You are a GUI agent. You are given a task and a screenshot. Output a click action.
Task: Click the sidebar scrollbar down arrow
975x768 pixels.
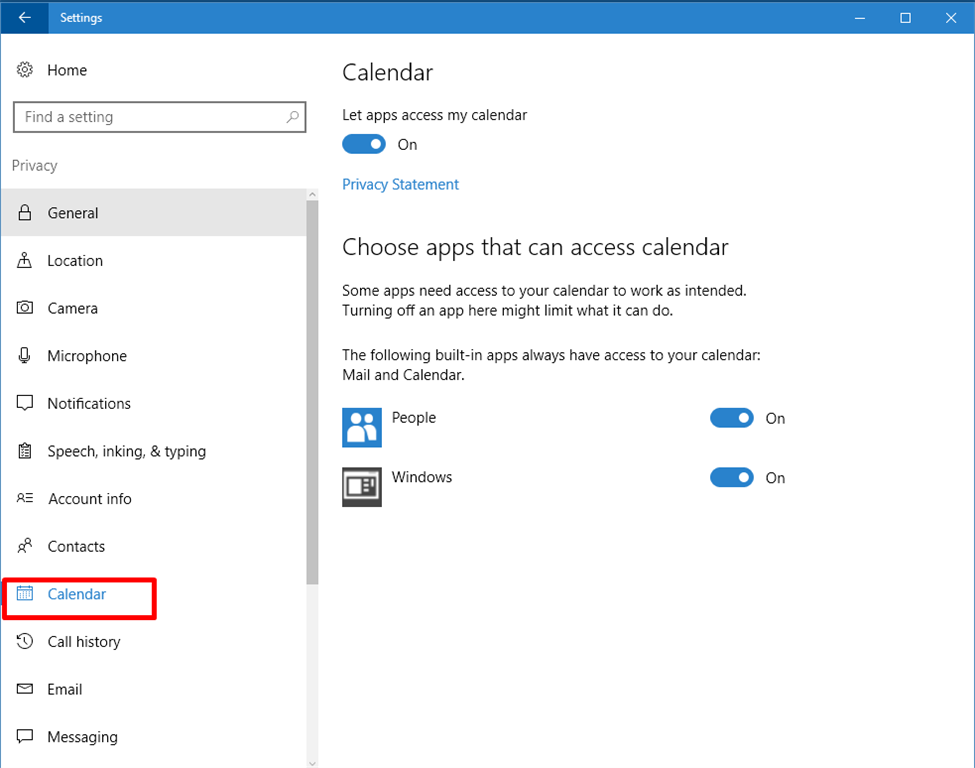pos(313,761)
